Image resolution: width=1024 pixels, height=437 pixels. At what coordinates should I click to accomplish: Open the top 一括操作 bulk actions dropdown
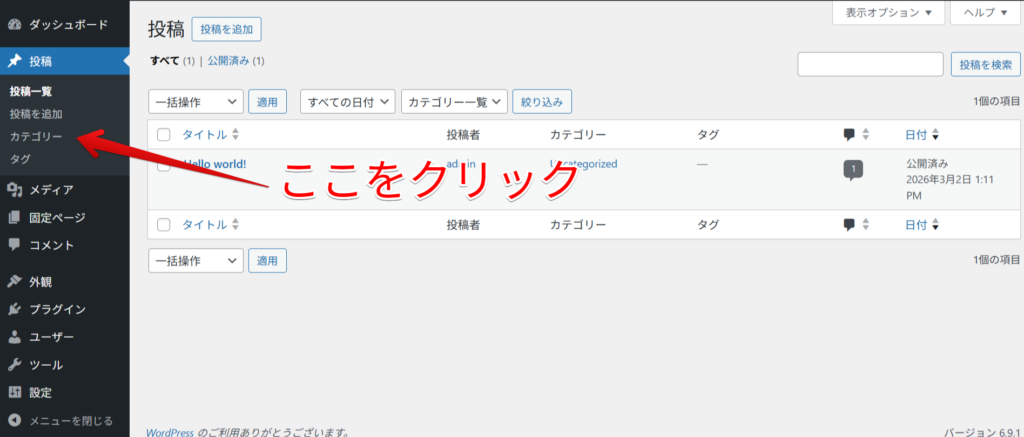pos(195,101)
